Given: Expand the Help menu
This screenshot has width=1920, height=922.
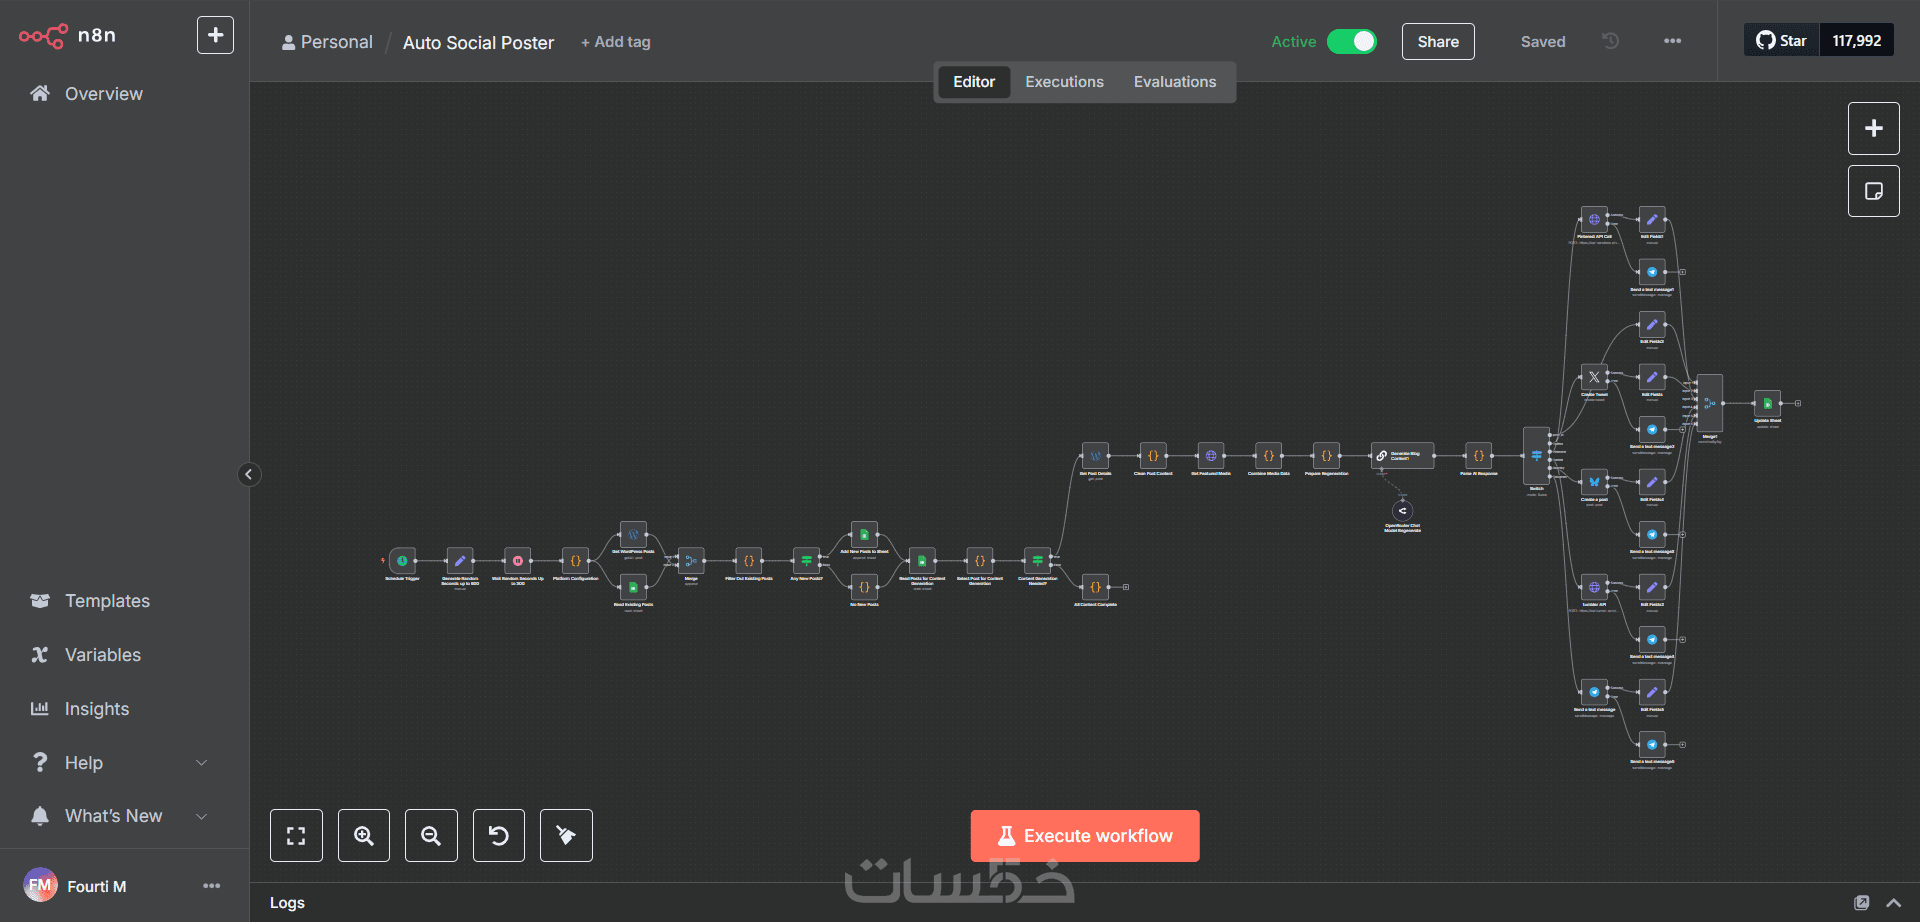Looking at the screenshot, I should point(120,763).
